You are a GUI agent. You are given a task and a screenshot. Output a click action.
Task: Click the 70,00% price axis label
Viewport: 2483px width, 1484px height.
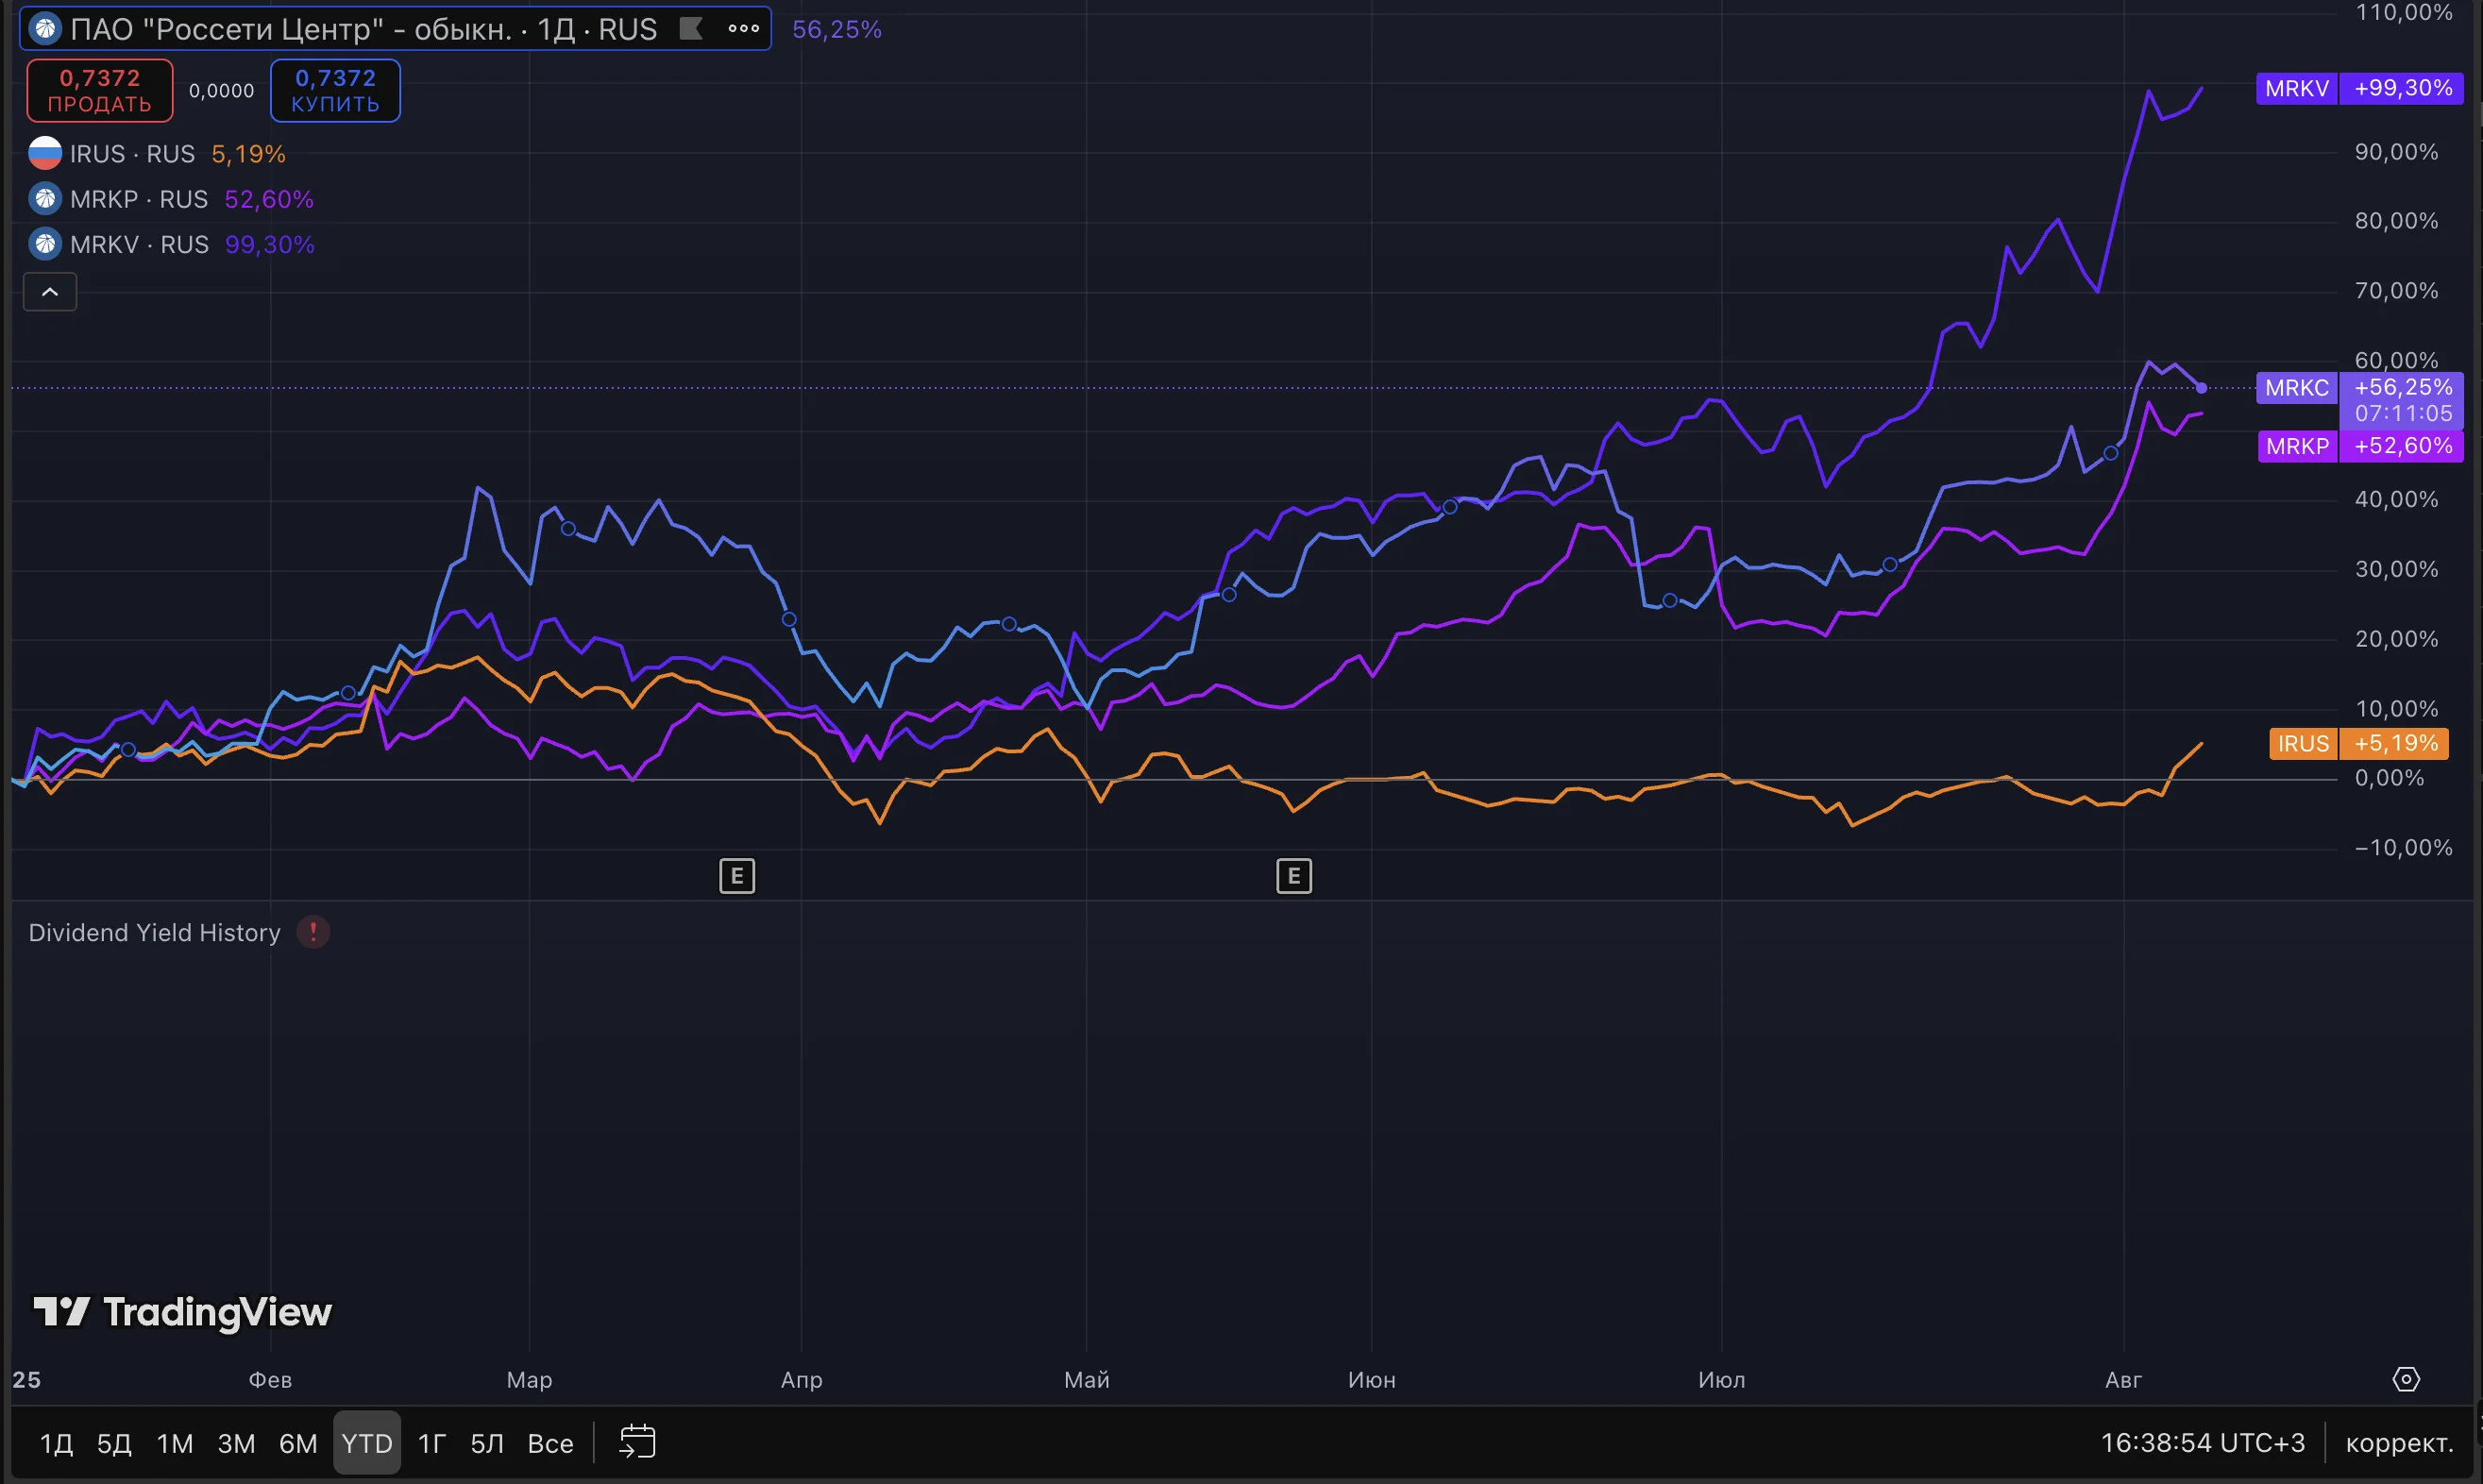point(2396,291)
